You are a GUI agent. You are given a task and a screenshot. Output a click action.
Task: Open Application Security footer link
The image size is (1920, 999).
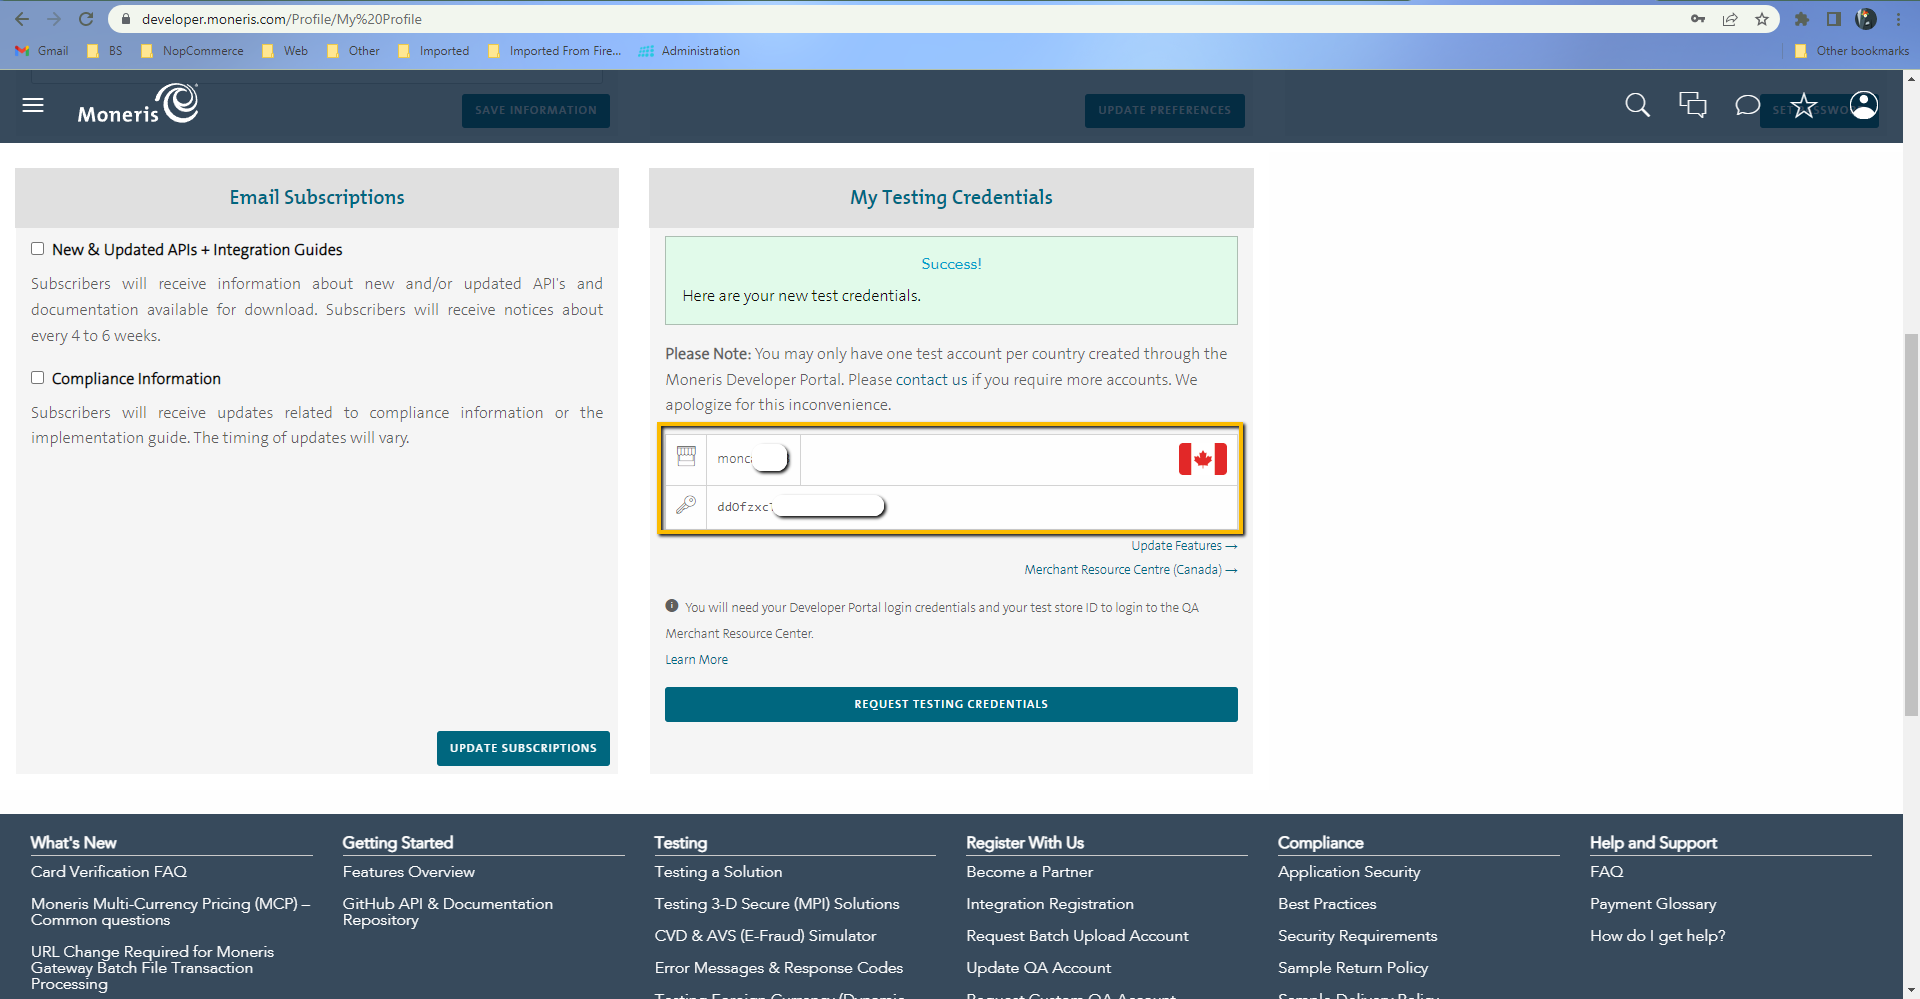click(x=1349, y=872)
